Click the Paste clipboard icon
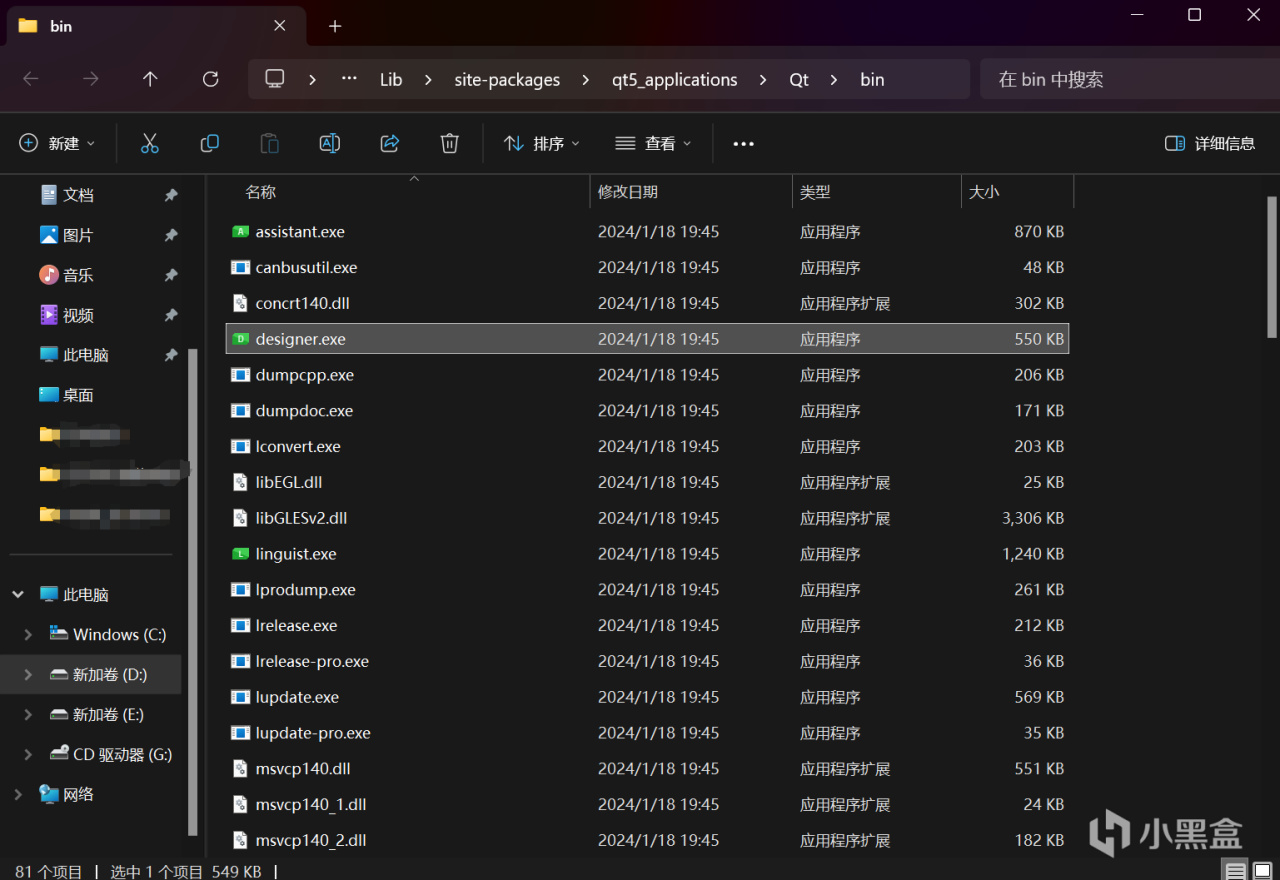Image resolution: width=1280 pixels, height=880 pixels. click(270, 143)
